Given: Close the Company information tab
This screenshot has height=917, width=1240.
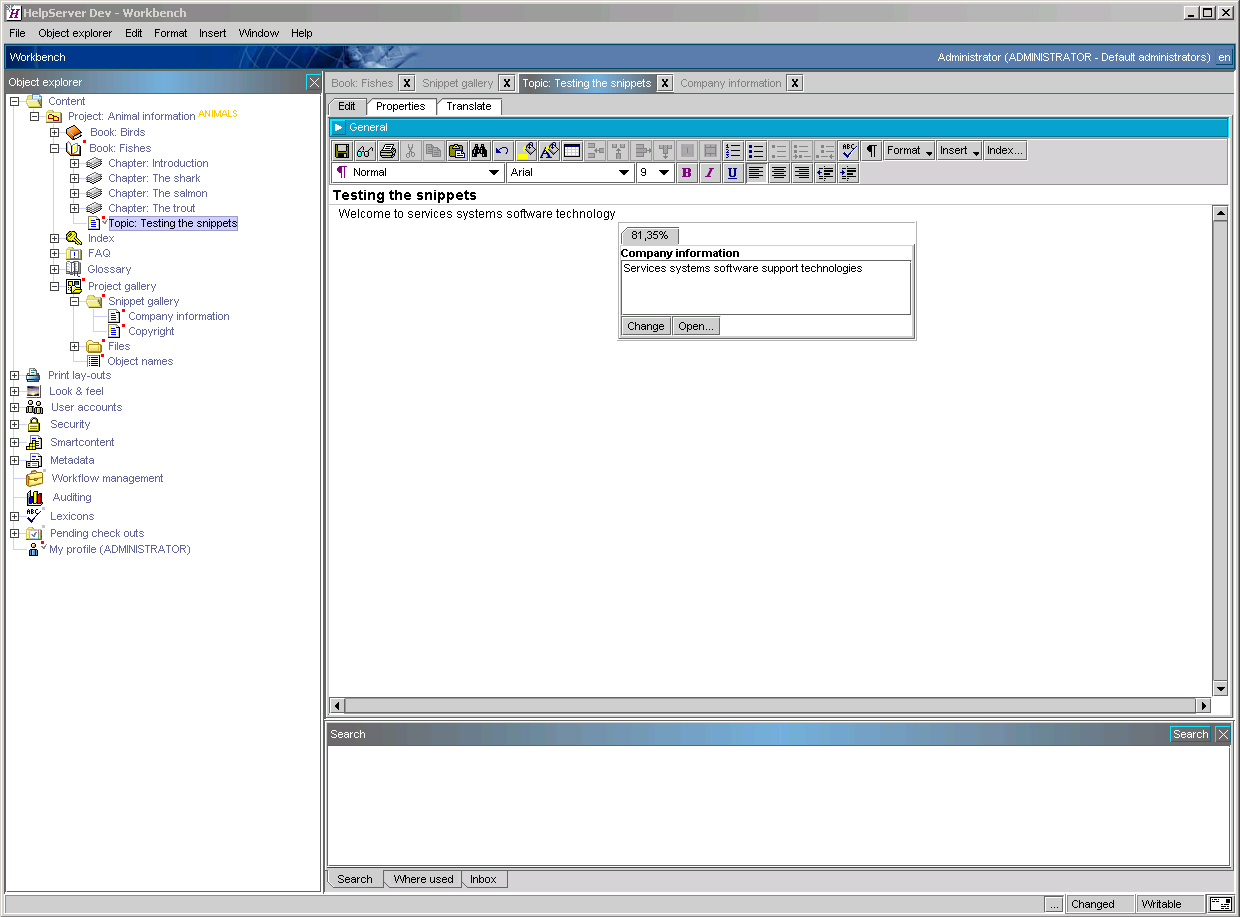Looking at the screenshot, I should click(x=794, y=83).
